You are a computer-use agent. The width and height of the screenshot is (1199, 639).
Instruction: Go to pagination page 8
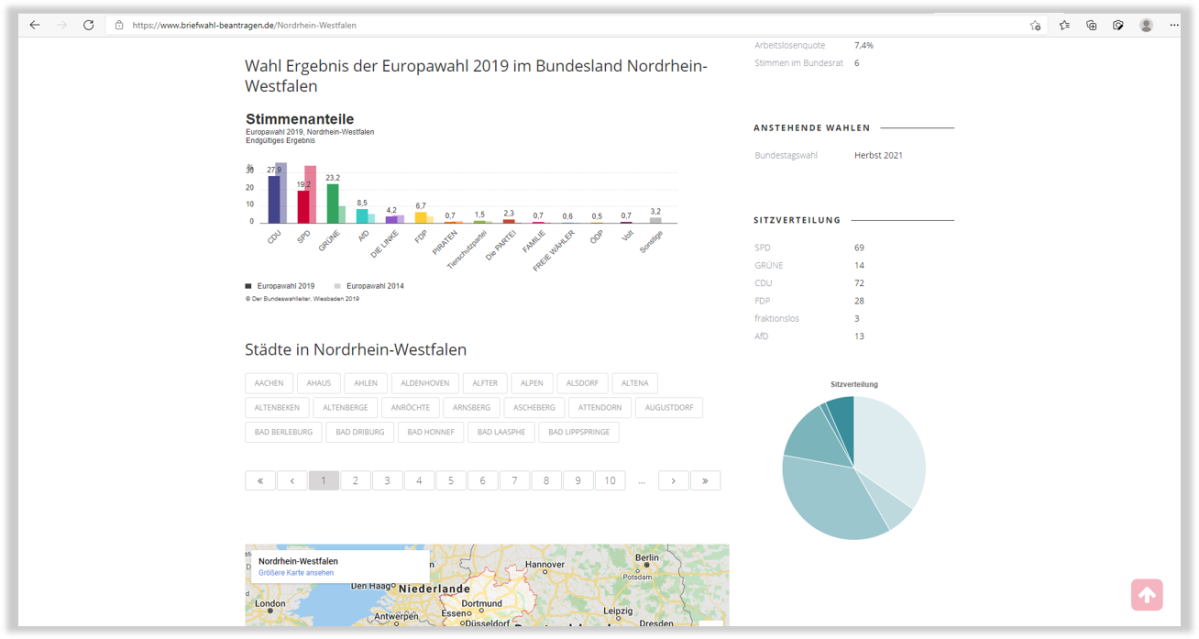[546, 481]
